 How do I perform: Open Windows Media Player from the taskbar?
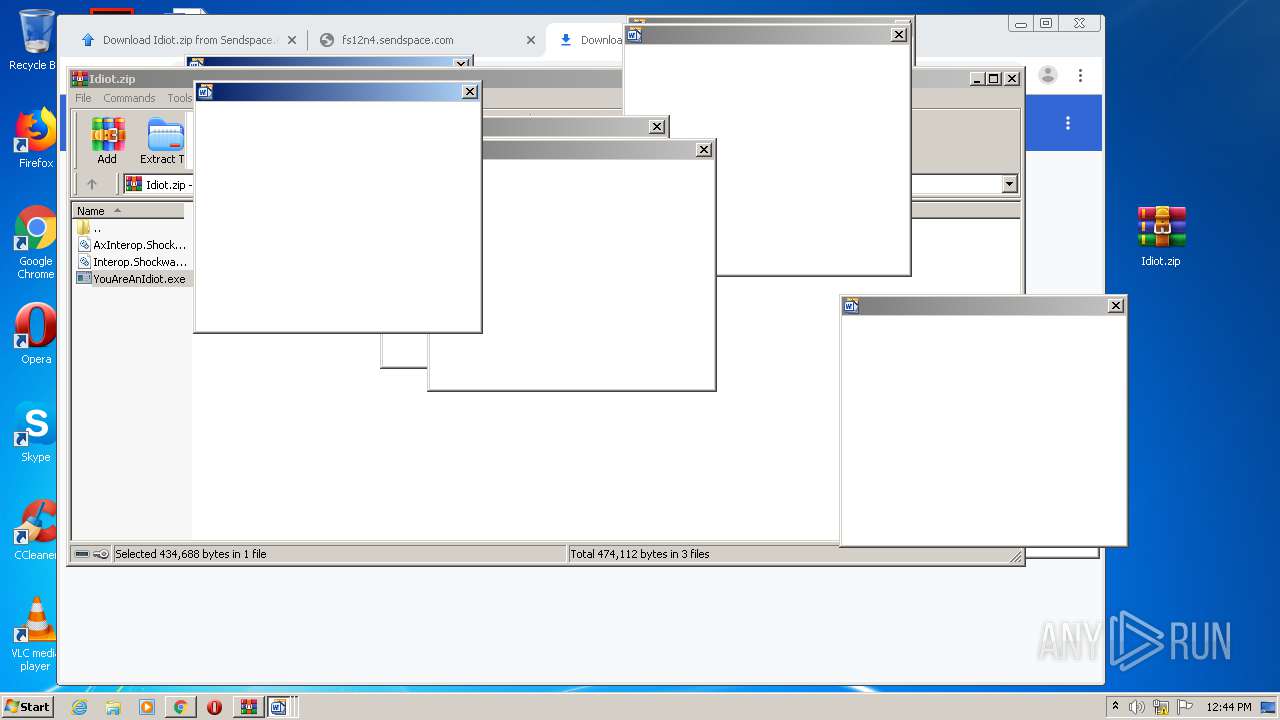pyautogui.click(x=147, y=707)
